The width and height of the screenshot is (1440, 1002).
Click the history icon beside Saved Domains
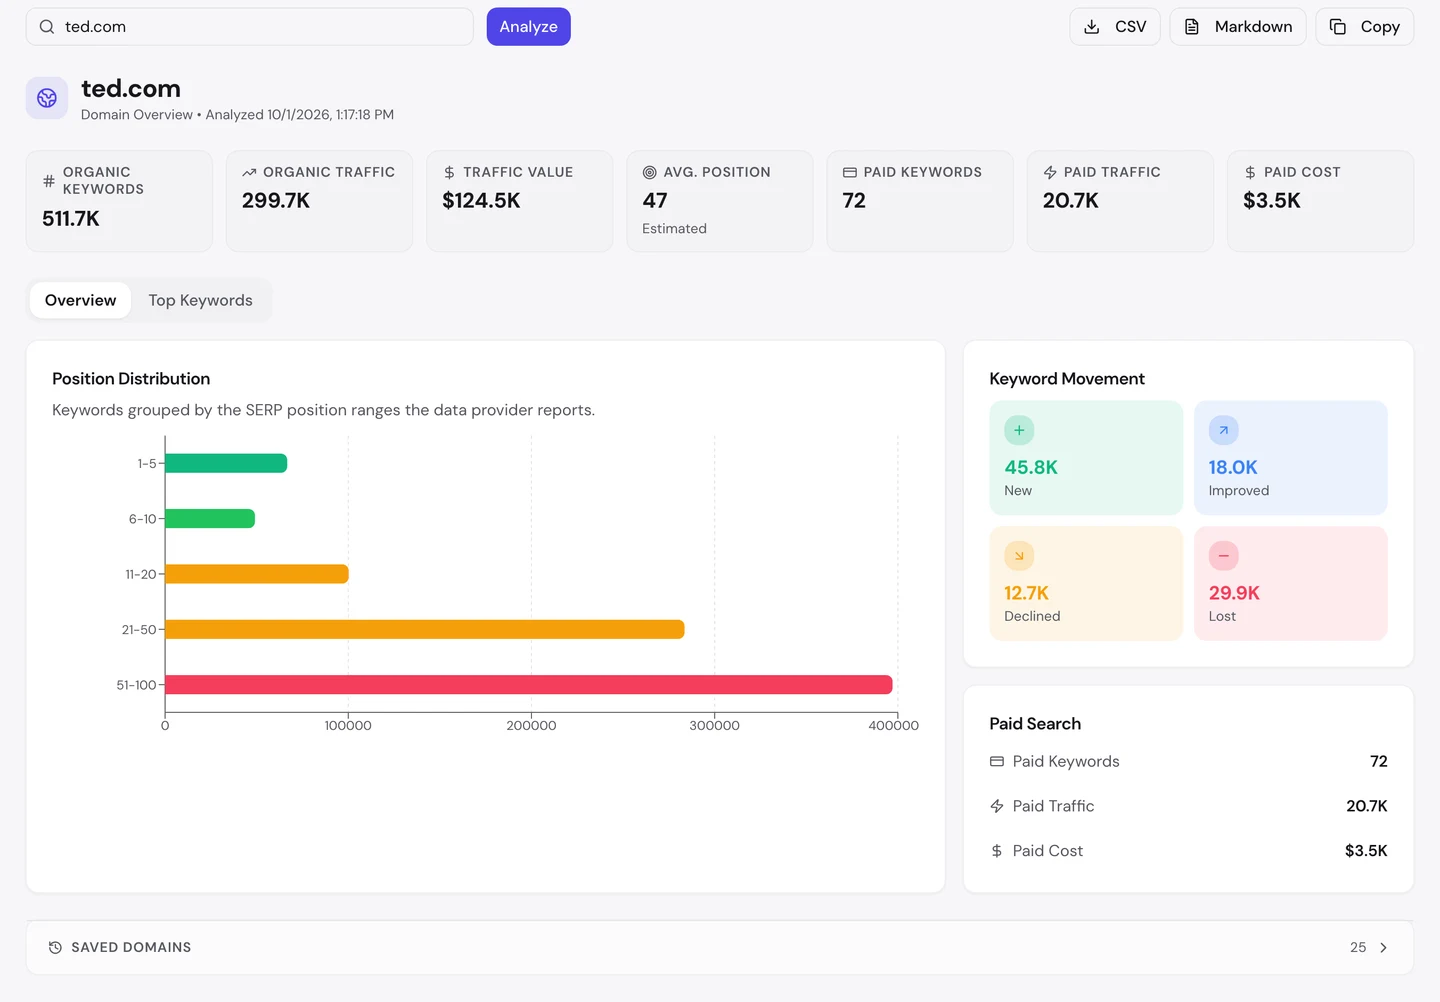pos(55,947)
